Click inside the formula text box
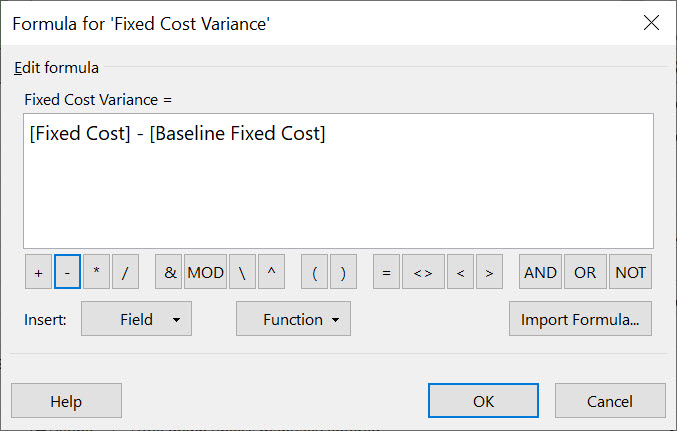 (x=338, y=181)
